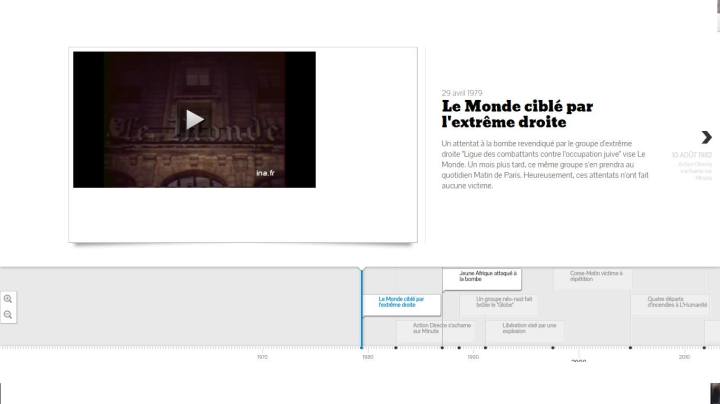Click the 2010 label on the time axis
720x404 pixels.
click(684, 356)
